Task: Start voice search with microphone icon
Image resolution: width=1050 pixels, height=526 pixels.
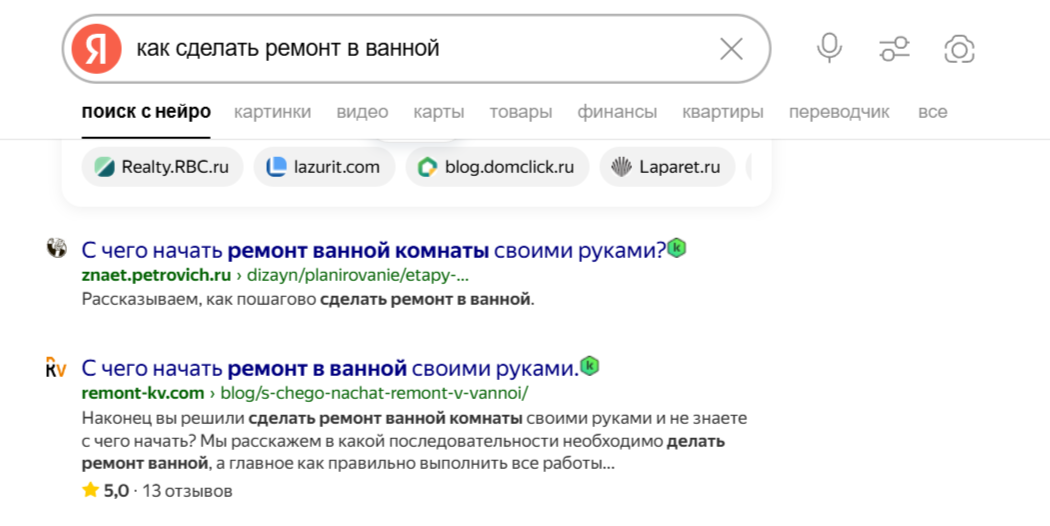Action: point(829,49)
